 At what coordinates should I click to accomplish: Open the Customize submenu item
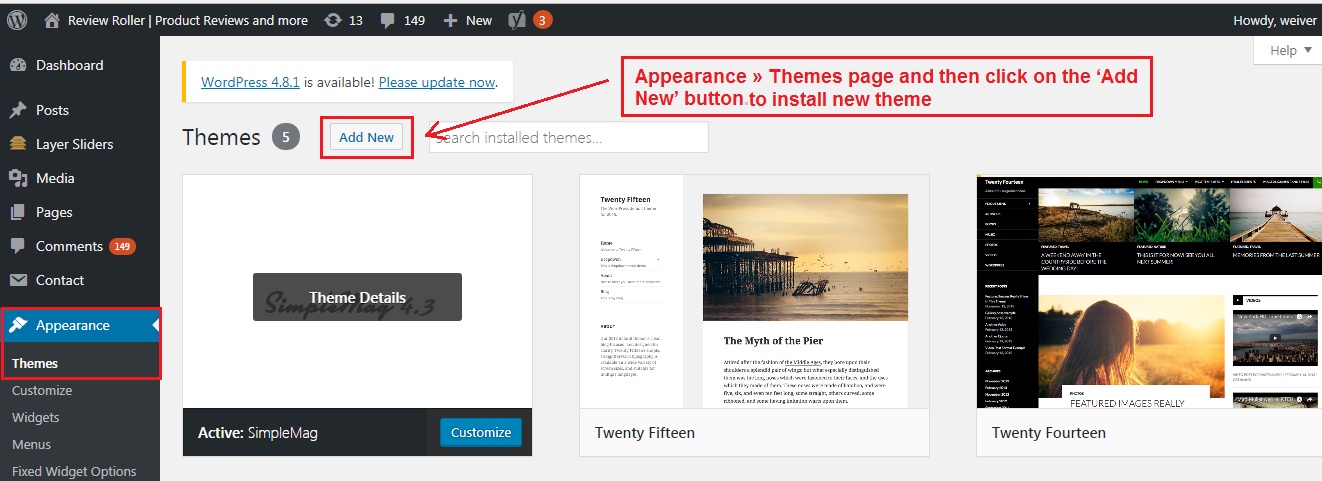point(42,390)
